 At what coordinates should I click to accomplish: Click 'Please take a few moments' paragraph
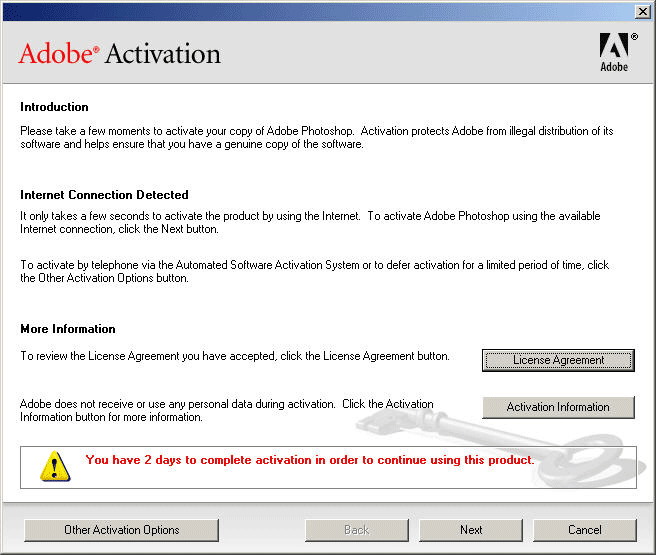click(x=317, y=138)
